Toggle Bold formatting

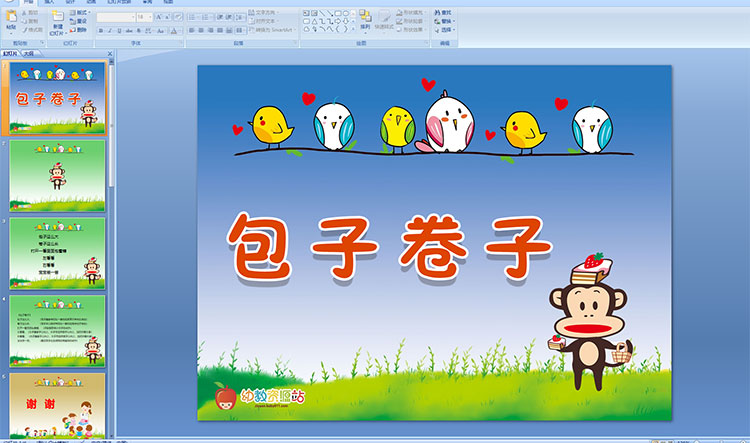[x=101, y=31]
